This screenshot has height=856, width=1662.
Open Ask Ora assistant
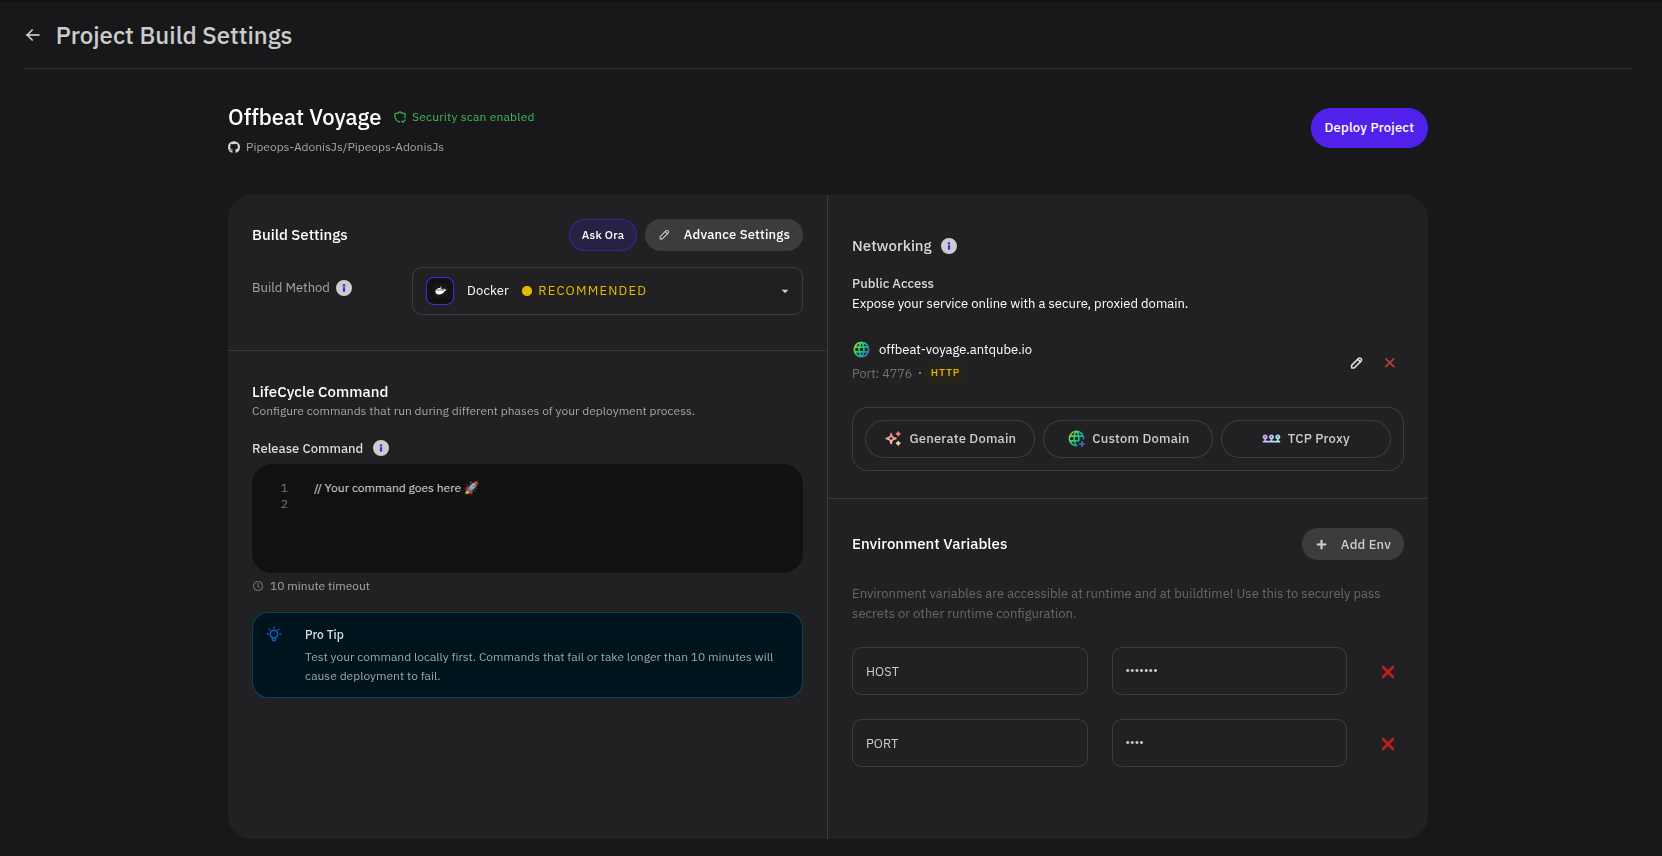[603, 235]
